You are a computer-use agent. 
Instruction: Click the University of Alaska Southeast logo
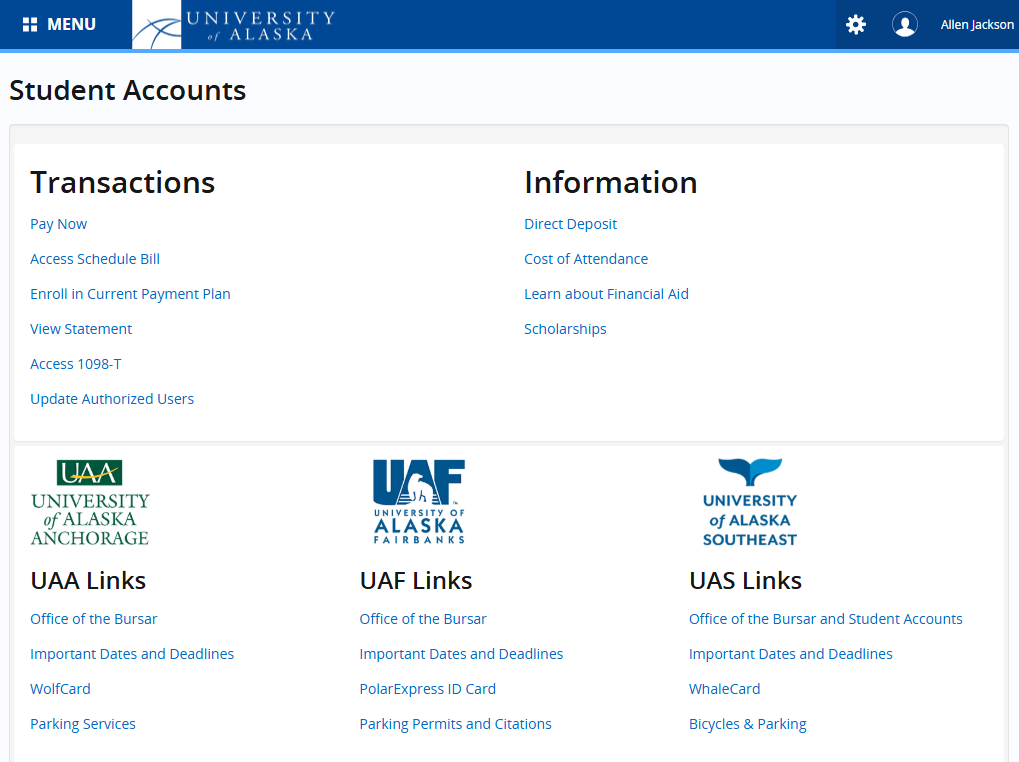tap(750, 502)
